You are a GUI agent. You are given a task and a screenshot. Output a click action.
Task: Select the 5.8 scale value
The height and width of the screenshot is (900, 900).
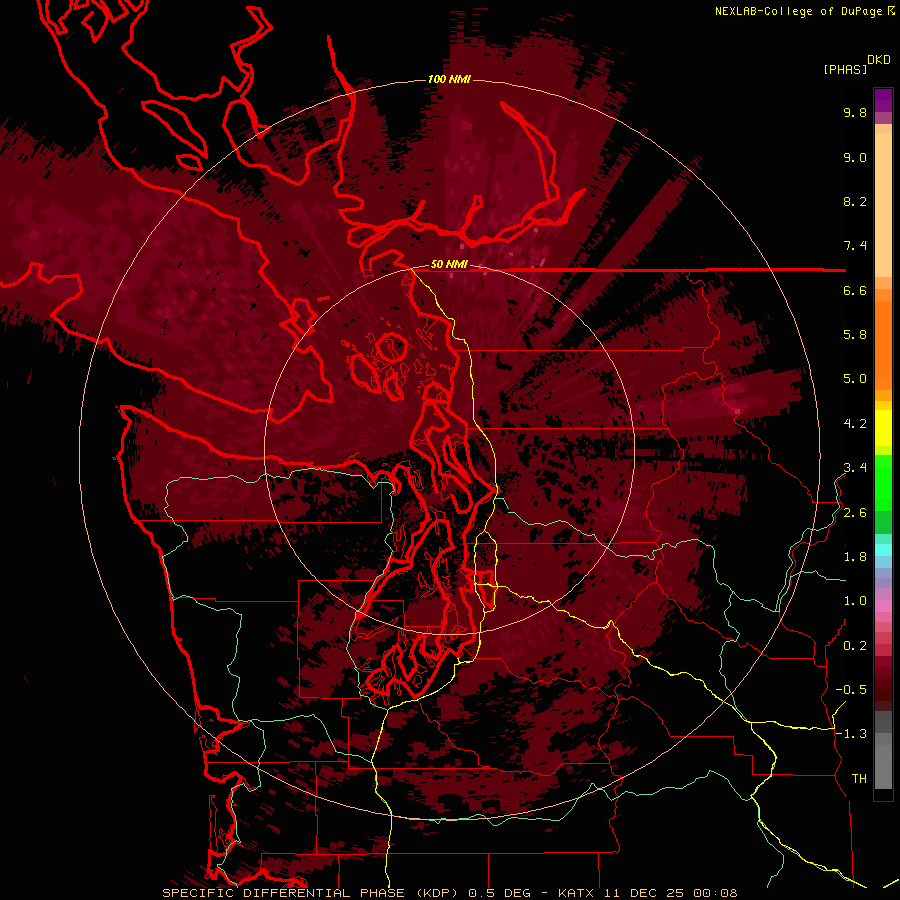[x=855, y=335]
